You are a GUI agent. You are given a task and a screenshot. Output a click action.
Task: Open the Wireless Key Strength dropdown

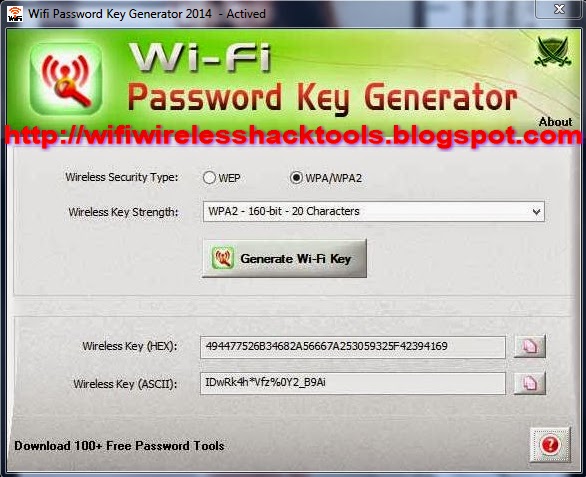coord(374,212)
